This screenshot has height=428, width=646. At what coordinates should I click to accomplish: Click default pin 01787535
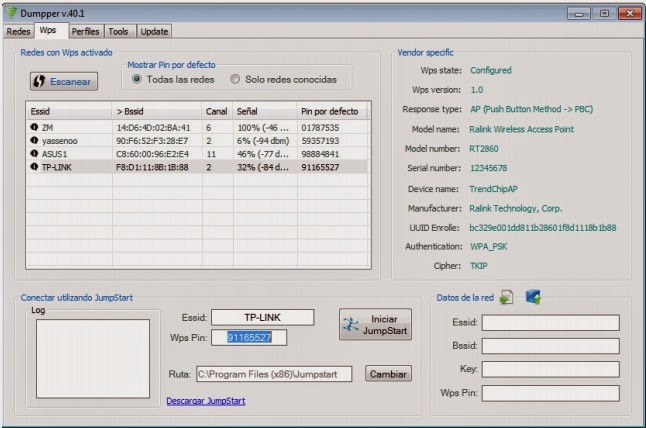point(320,128)
